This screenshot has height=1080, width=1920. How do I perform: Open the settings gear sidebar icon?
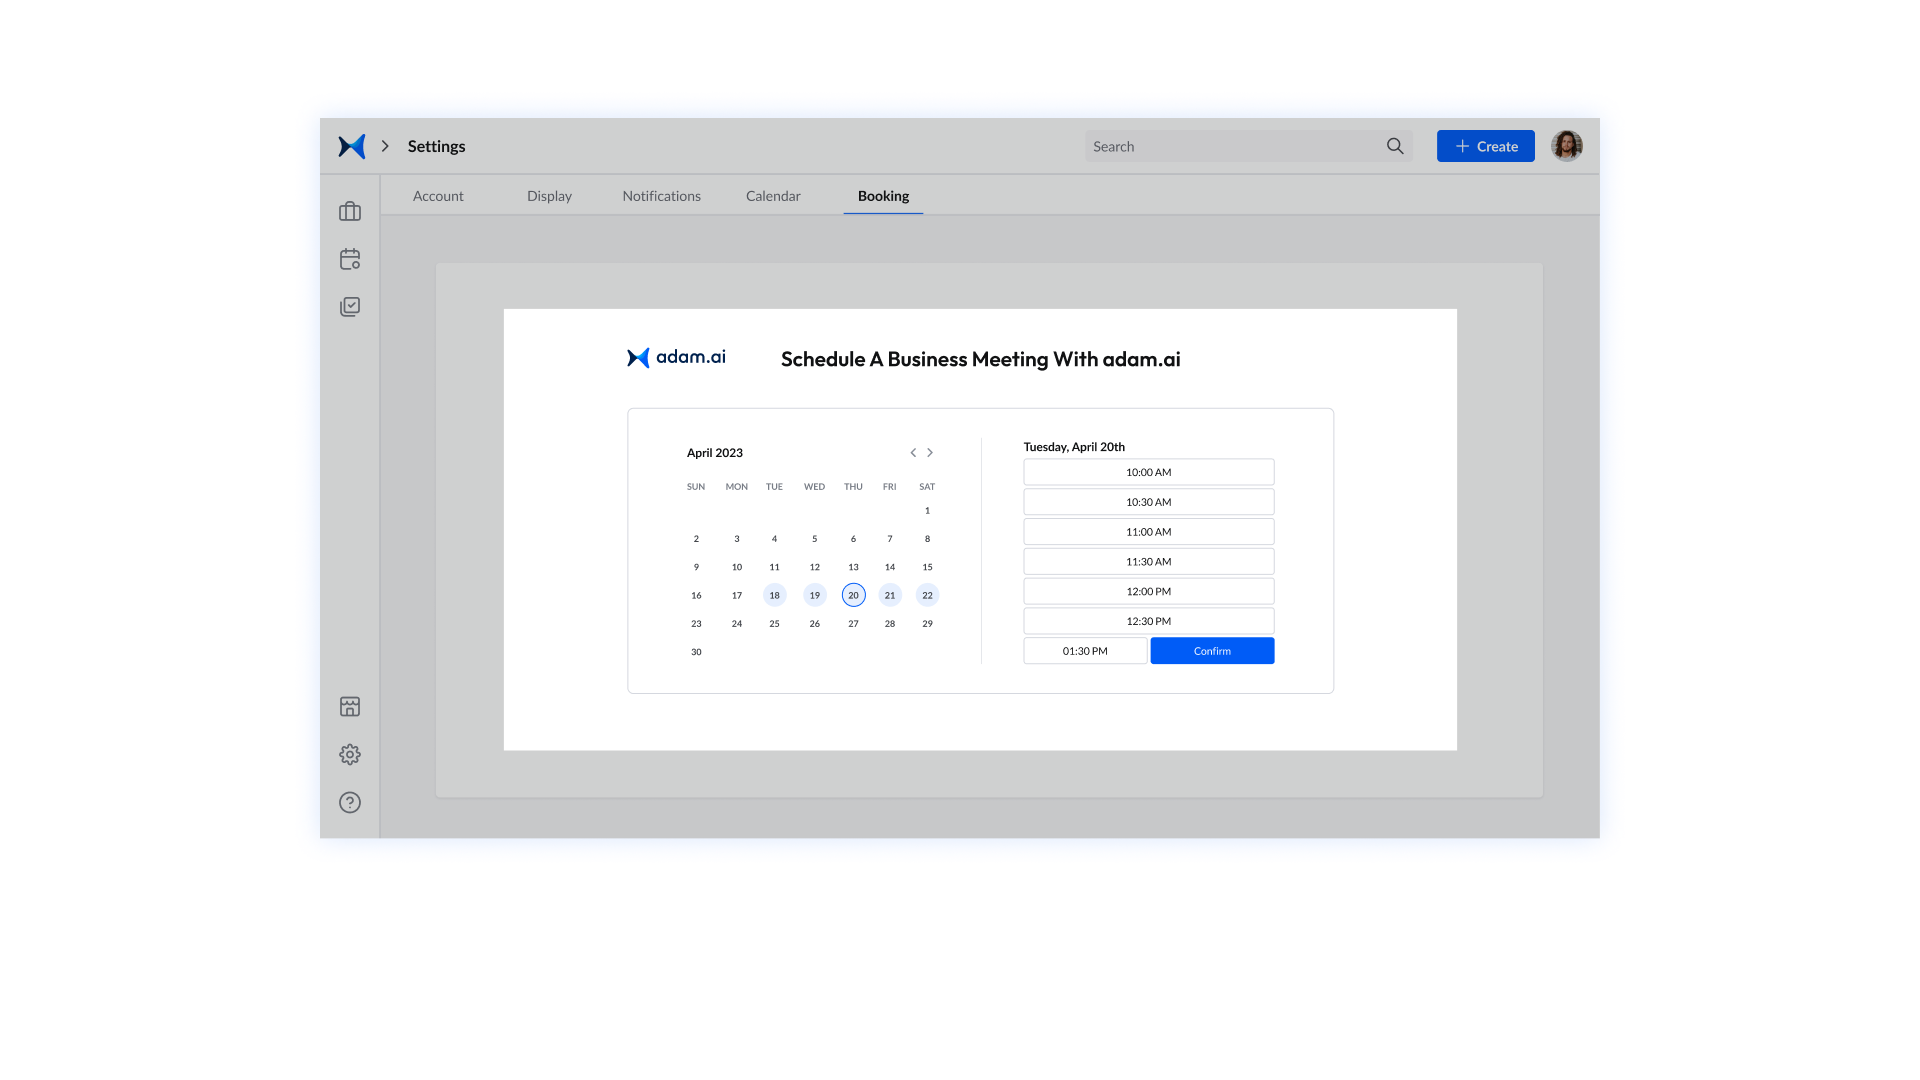click(350, 755)
